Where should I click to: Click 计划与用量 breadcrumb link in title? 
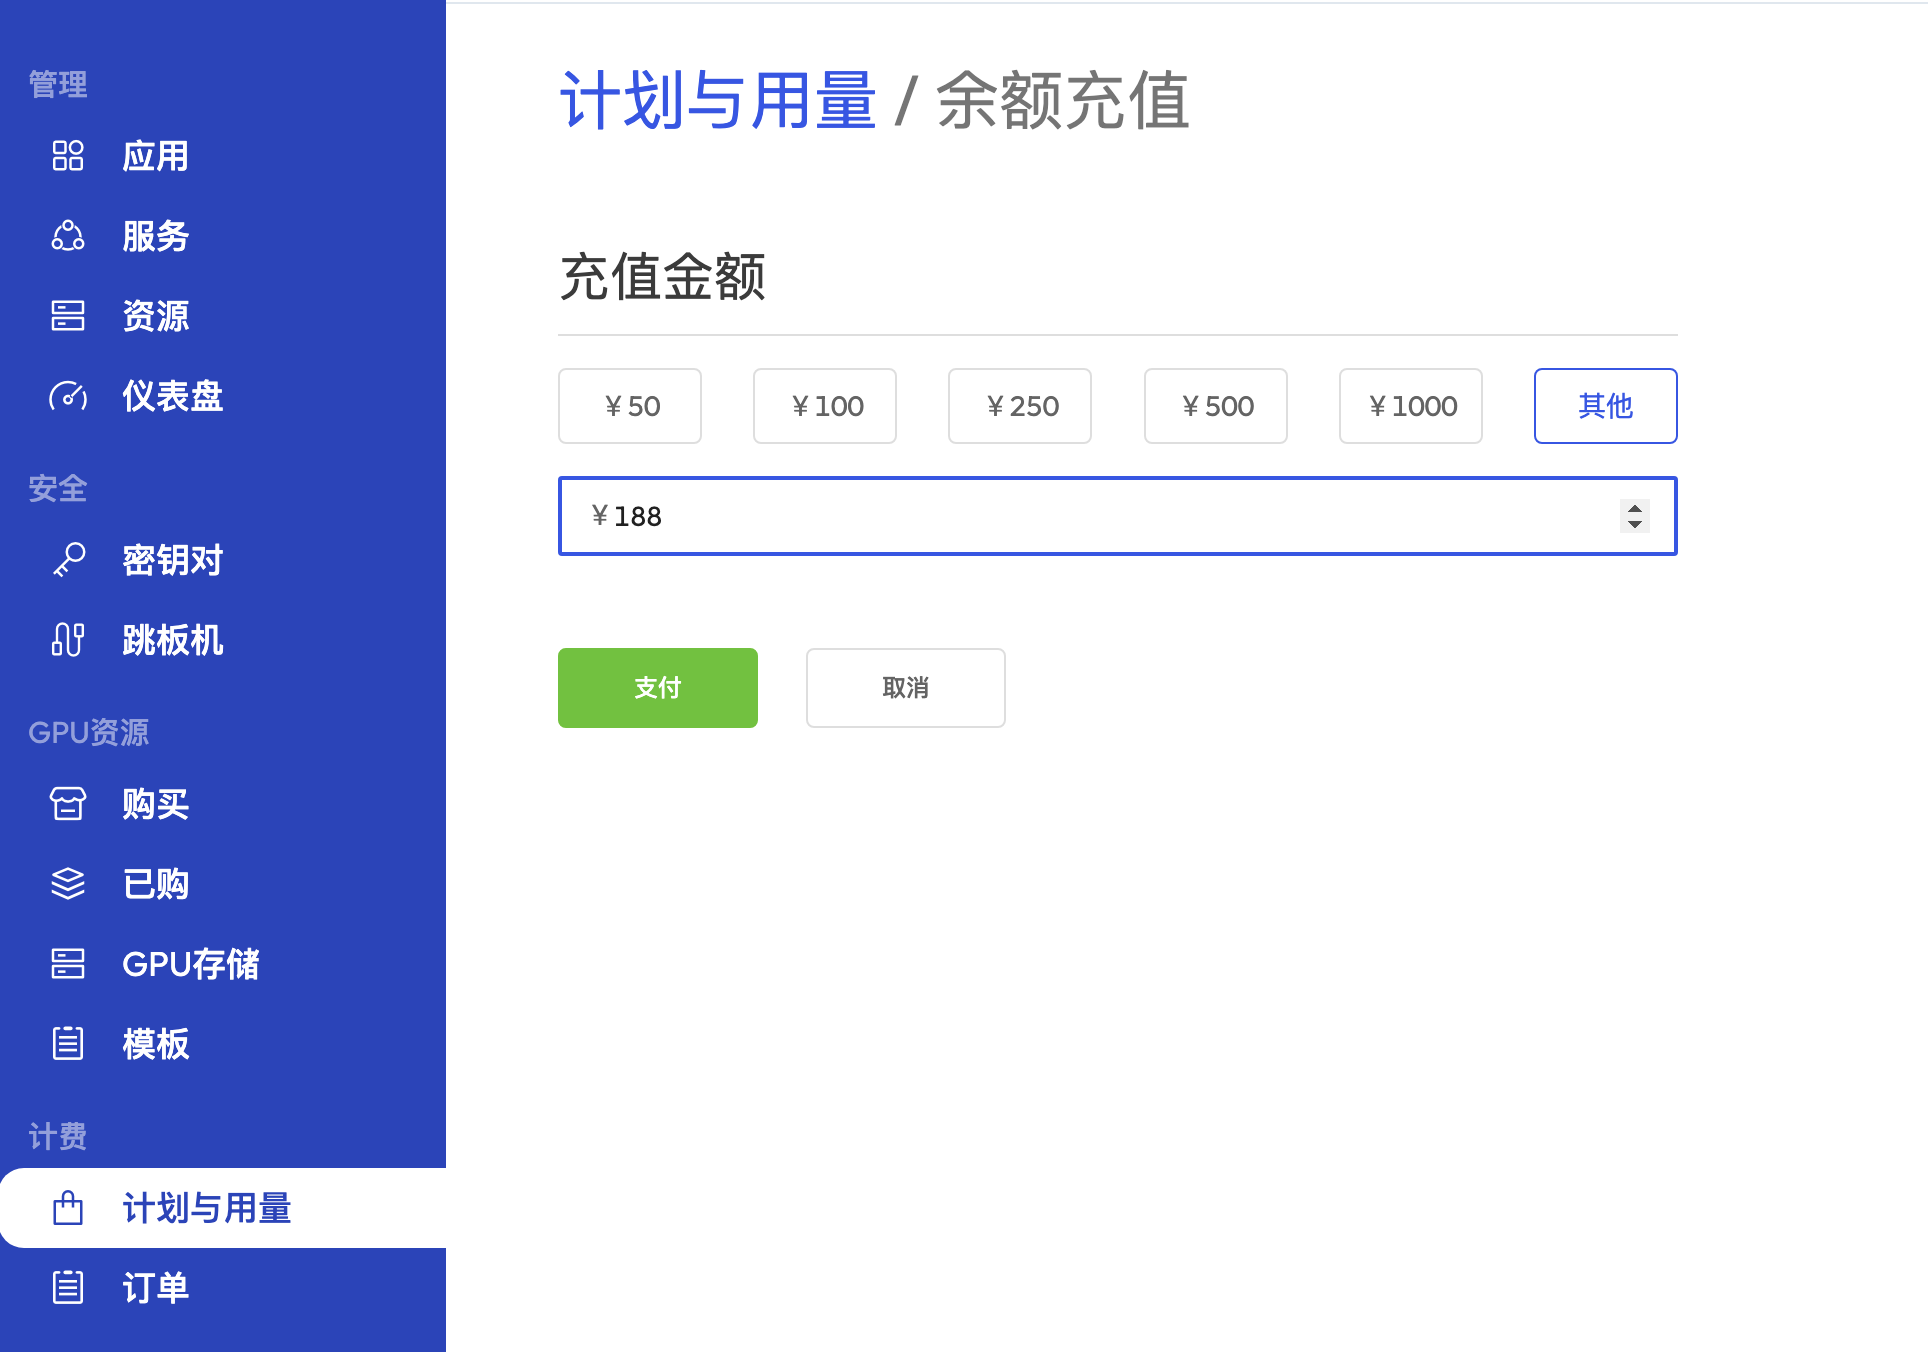[718, 101]
